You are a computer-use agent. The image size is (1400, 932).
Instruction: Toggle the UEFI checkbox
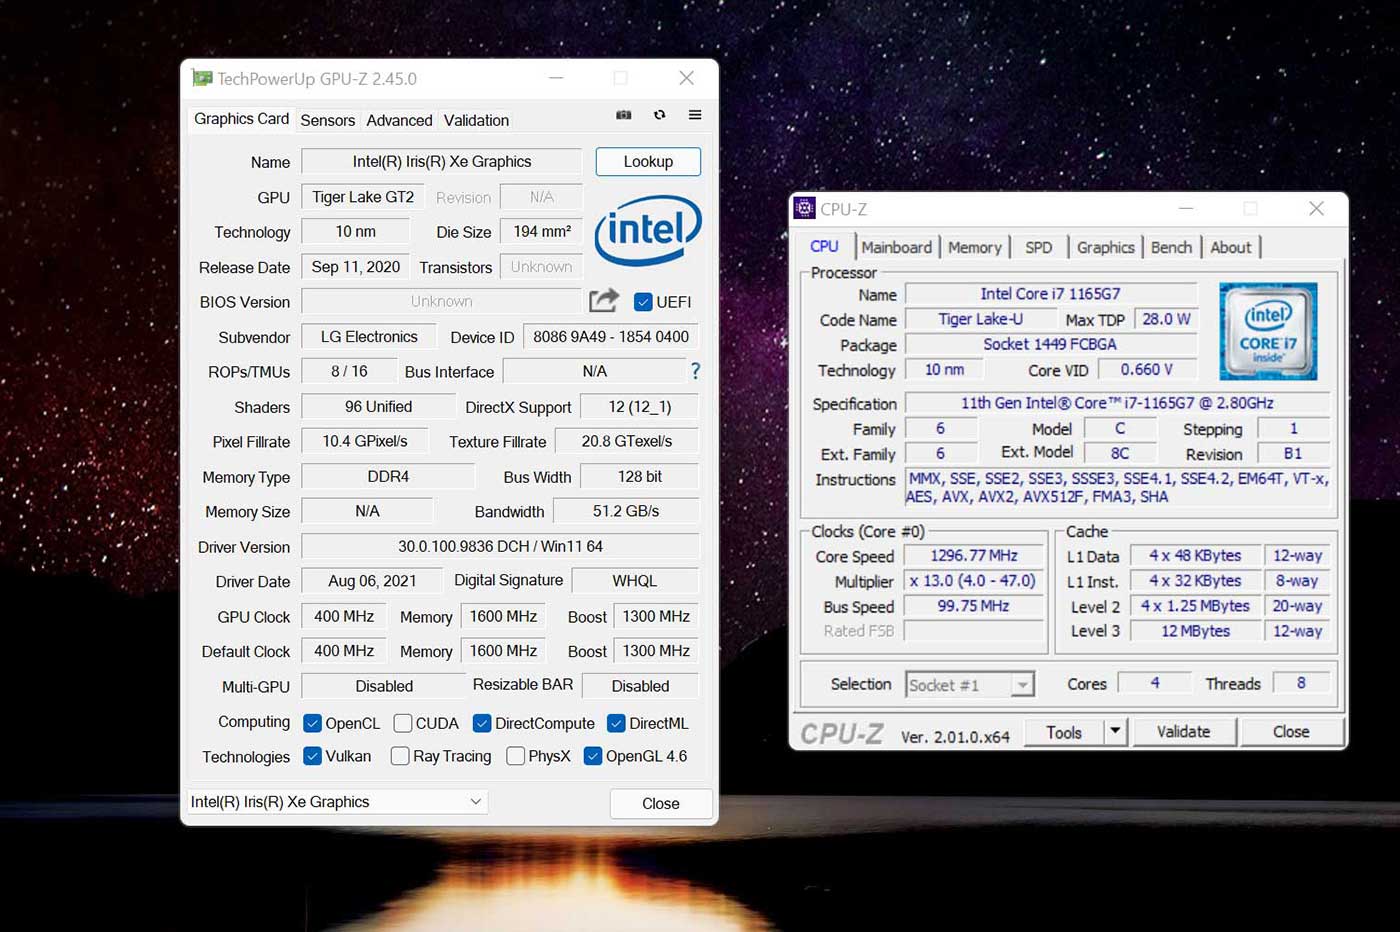tap(643, 301)
